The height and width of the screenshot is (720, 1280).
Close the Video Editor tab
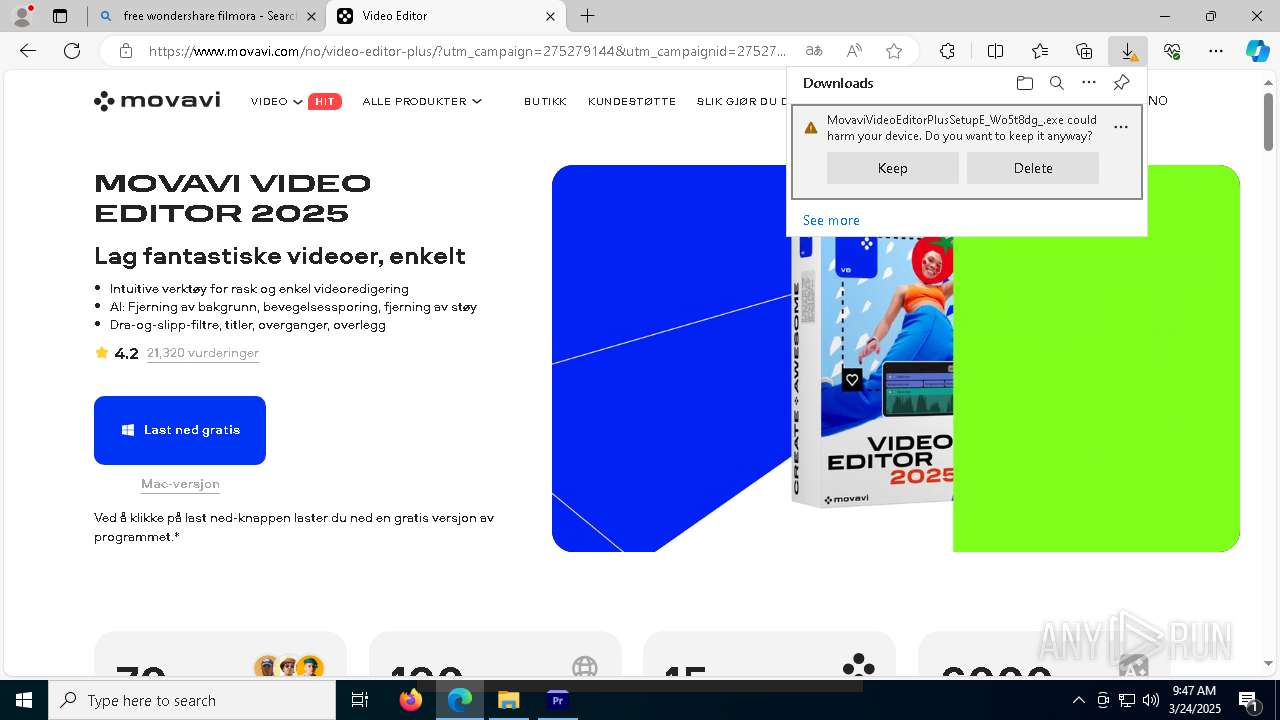tap(550, 16)
